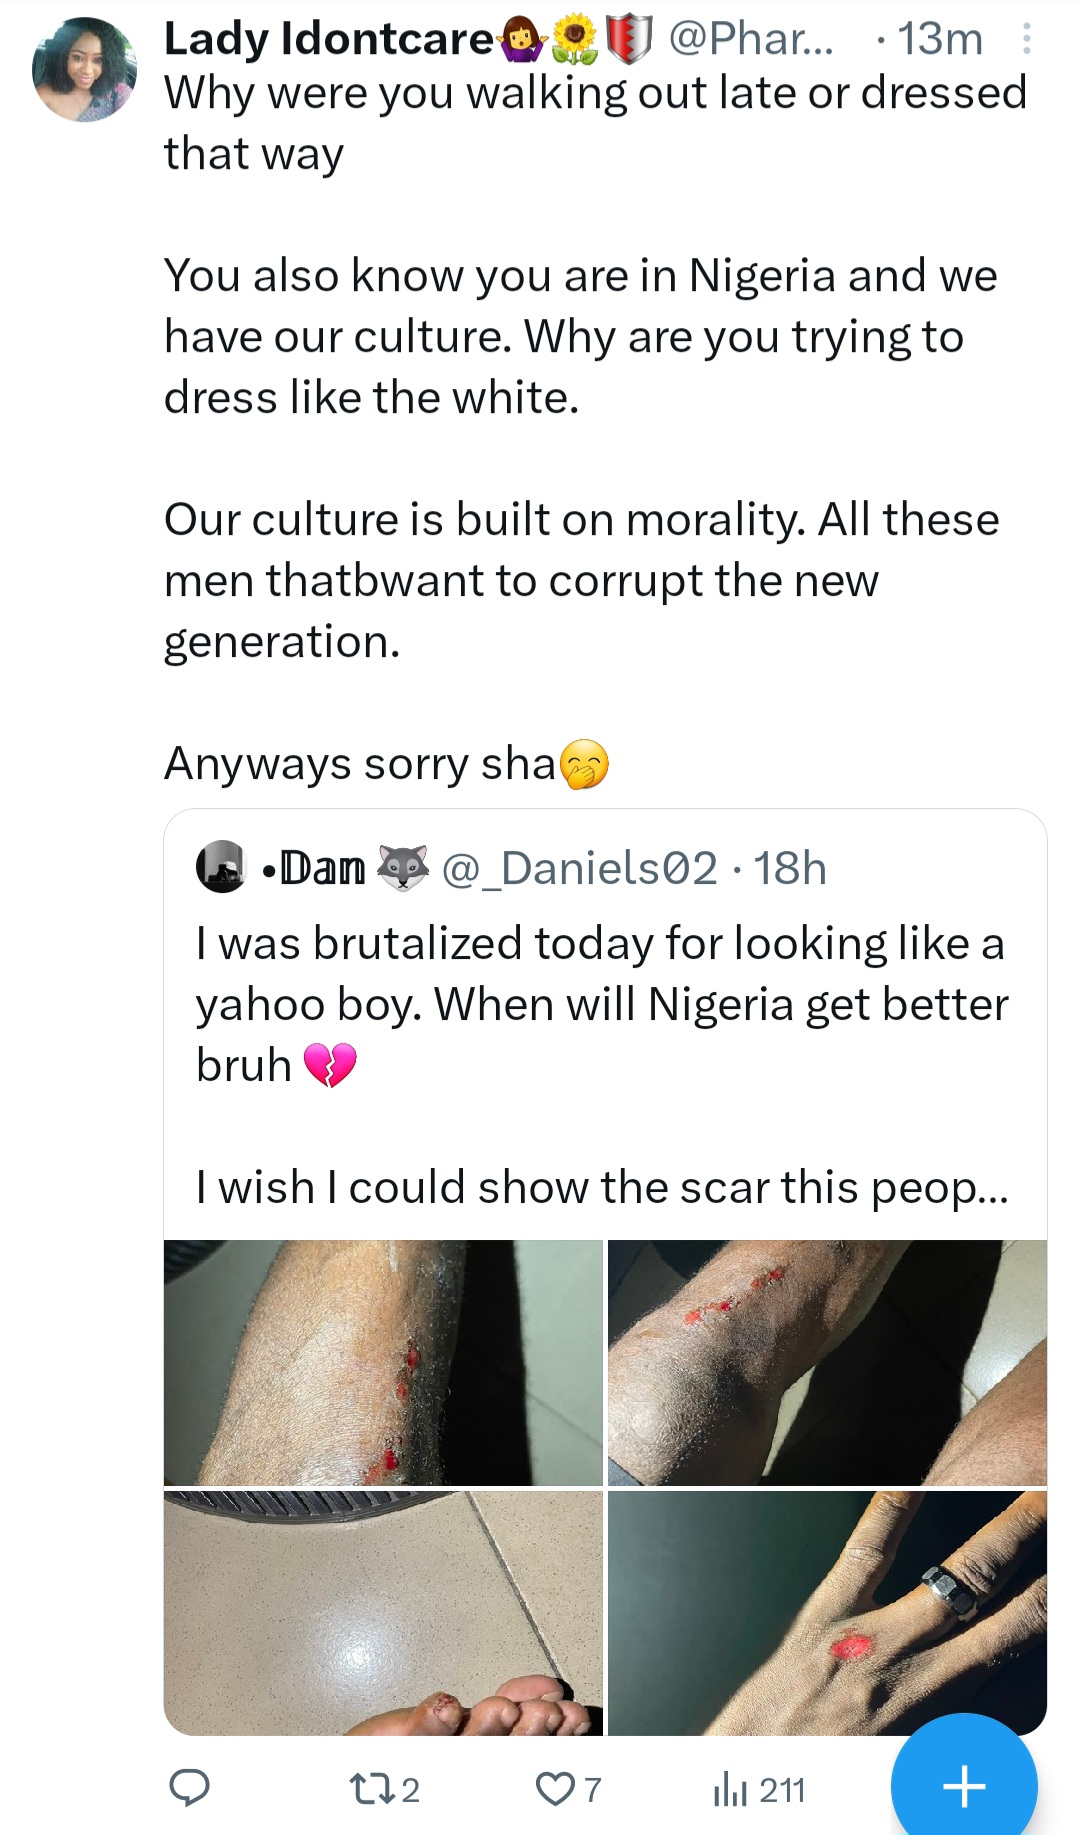Open Lady Idontcare's profile picture

coord(84,70)
